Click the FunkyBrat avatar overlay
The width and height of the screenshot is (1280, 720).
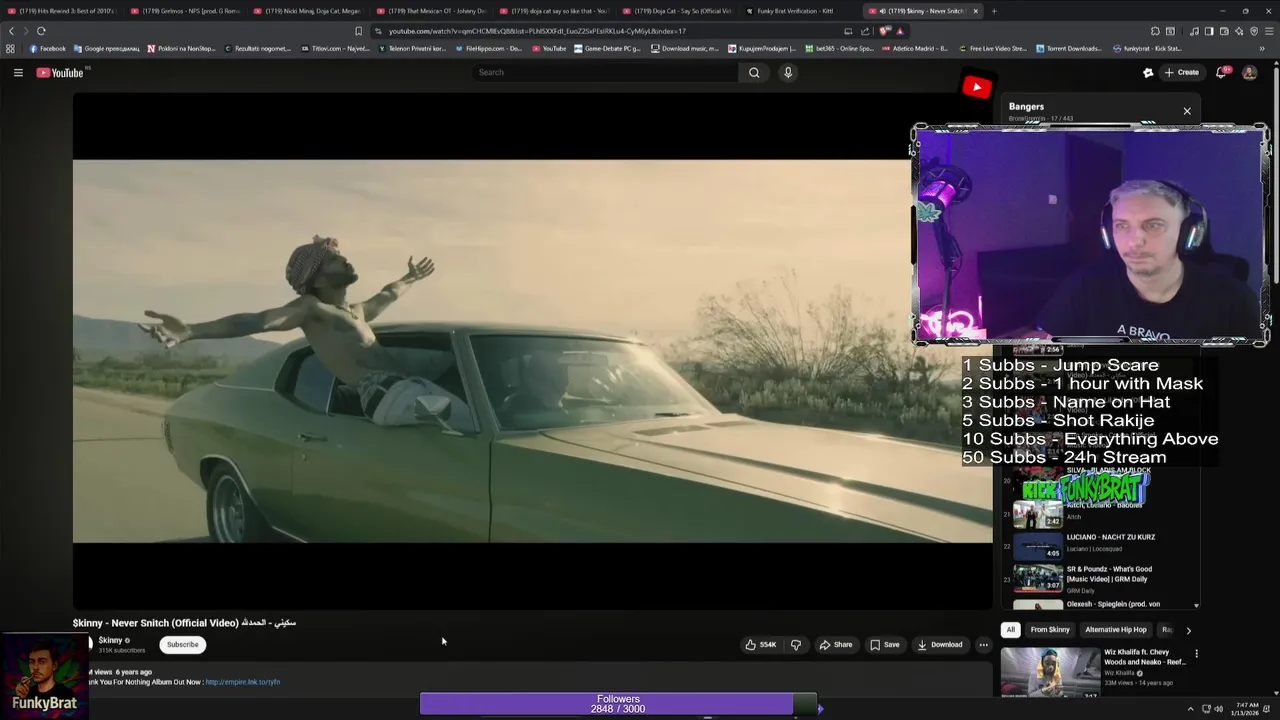[43, 677]
